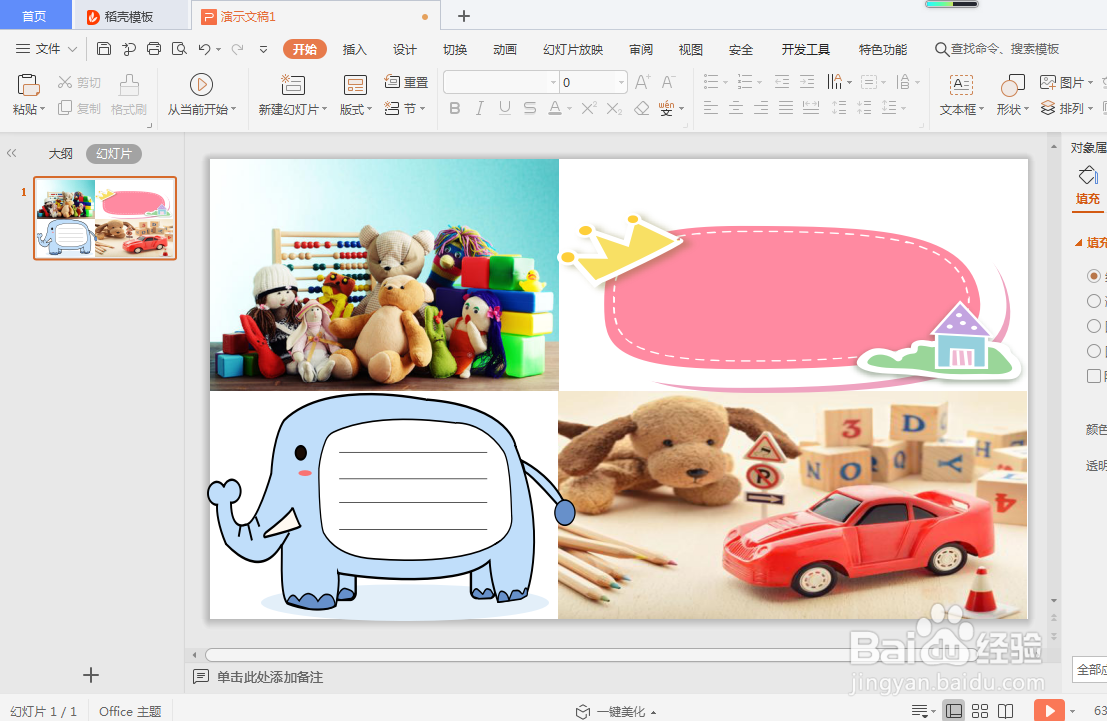1107x721 pixels.
Task: Toggle Italic formatting
Action: 480,108
